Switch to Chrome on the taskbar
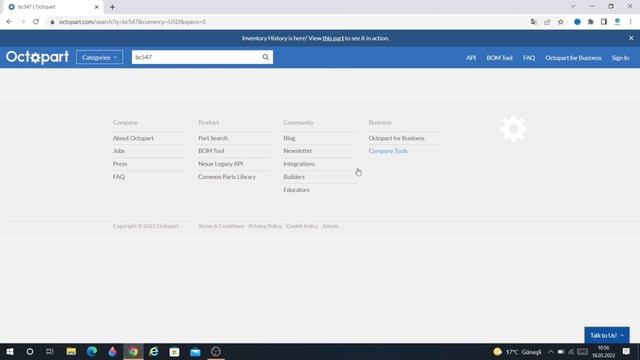This screenshot has height=360, width=640. click(133, 351)
